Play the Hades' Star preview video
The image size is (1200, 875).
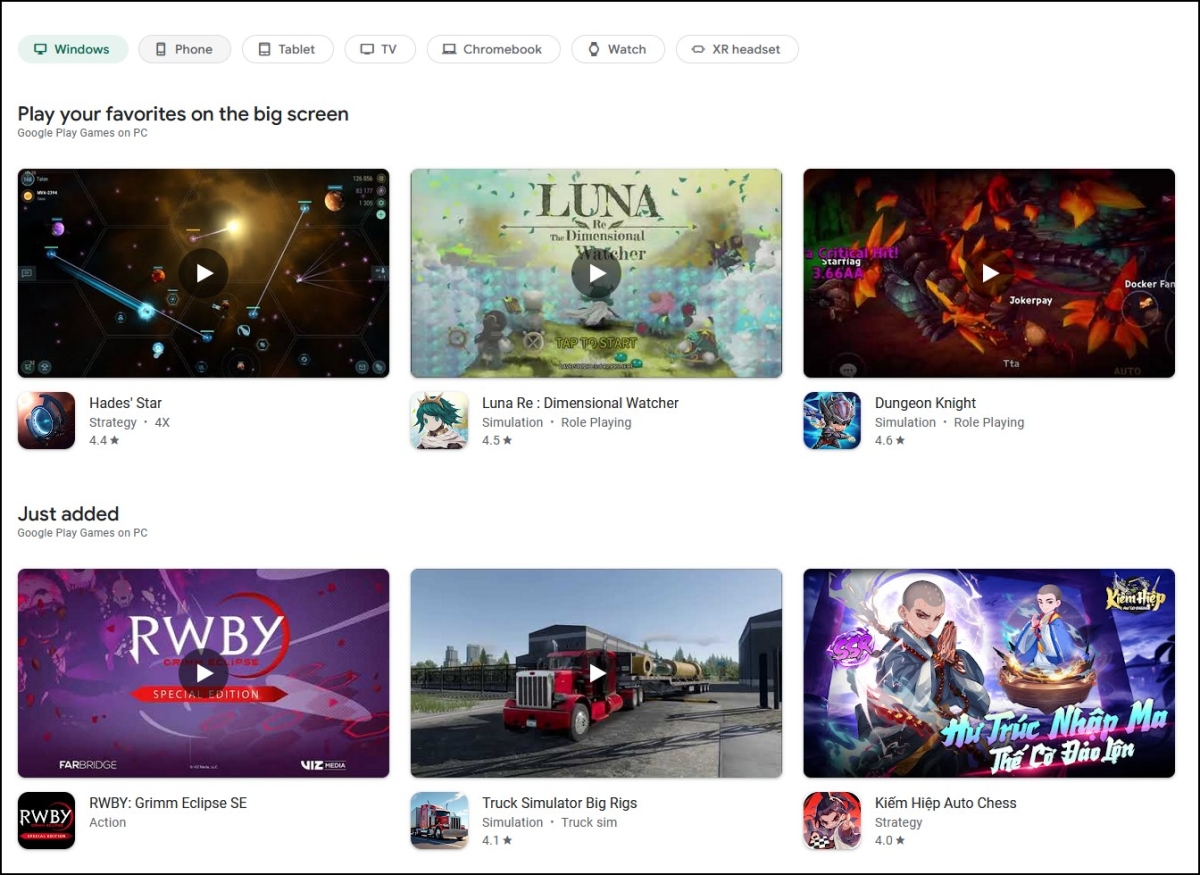pyautogui.click(x=204, y=273)
